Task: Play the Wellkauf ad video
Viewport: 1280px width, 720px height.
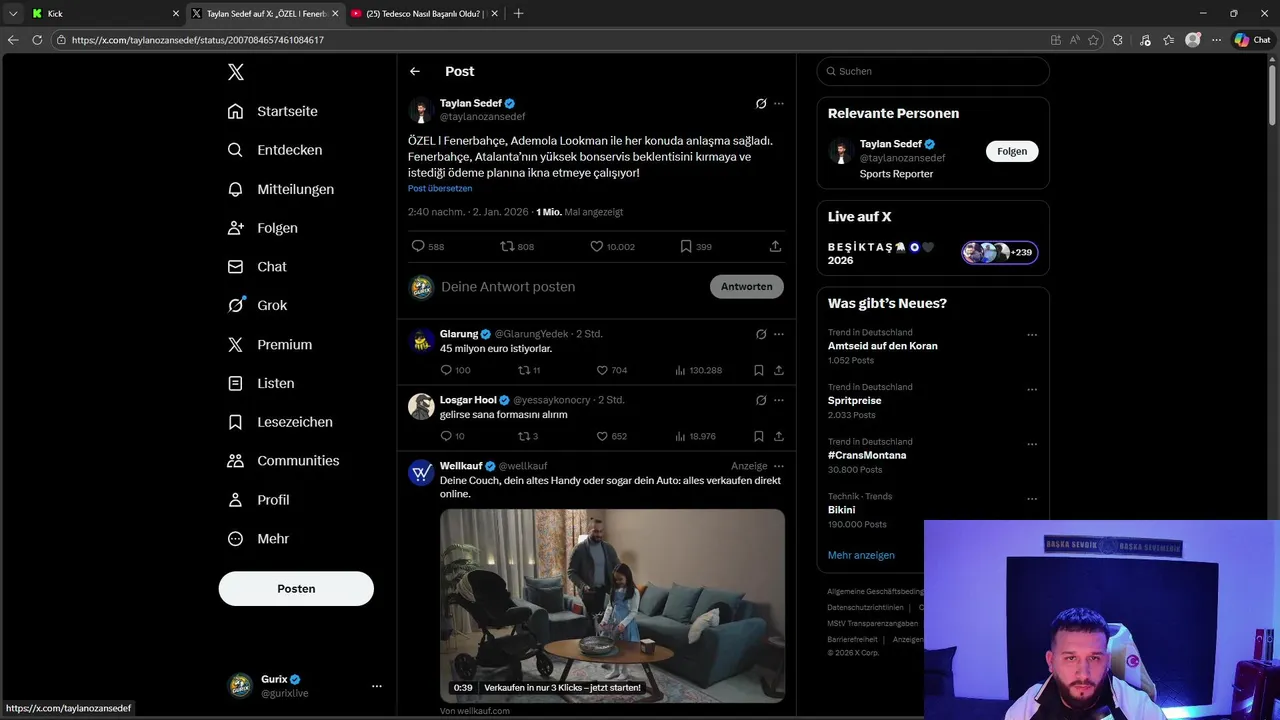Action: [x=612, y=606]
